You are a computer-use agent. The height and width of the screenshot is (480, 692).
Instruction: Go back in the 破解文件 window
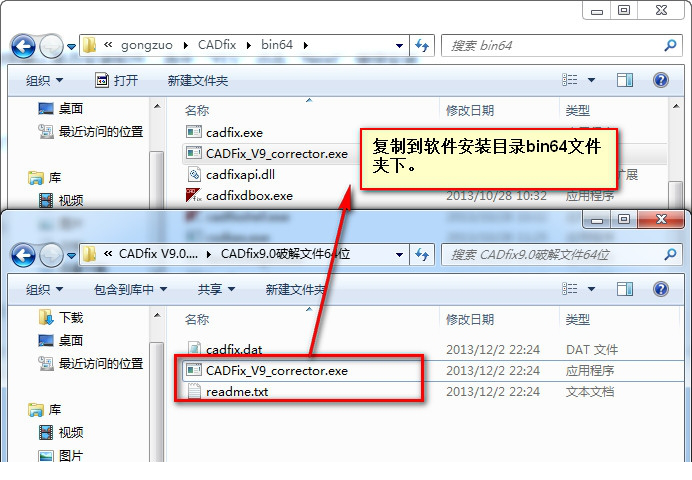pyautogui.click(x=23, y=255)
